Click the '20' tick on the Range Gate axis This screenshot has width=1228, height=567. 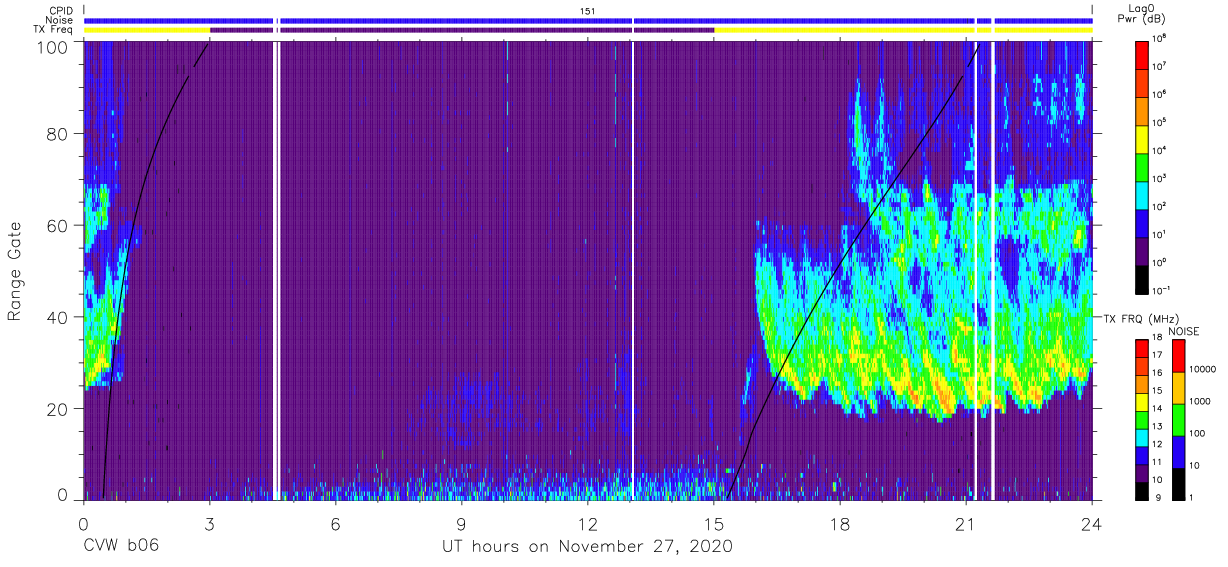pyautogui.click(x=55, y=409)
